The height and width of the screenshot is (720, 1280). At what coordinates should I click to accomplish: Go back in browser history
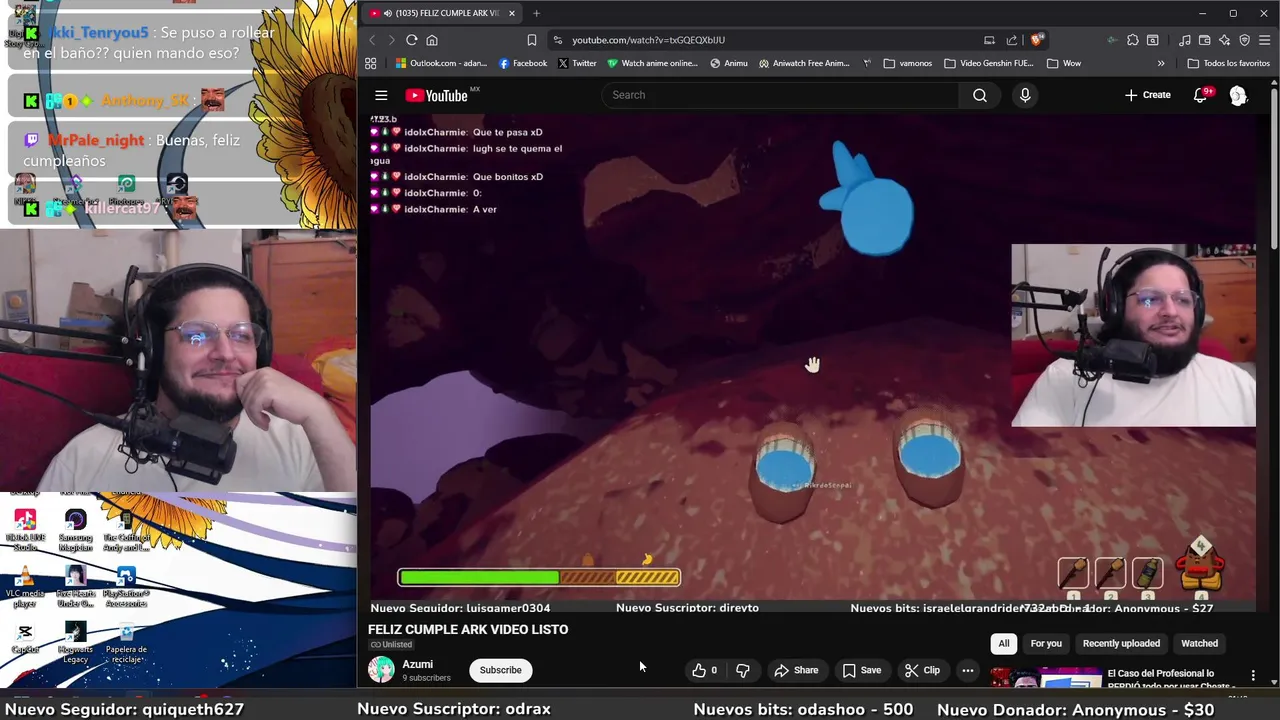pyautogui.click(x=372, y=40)
